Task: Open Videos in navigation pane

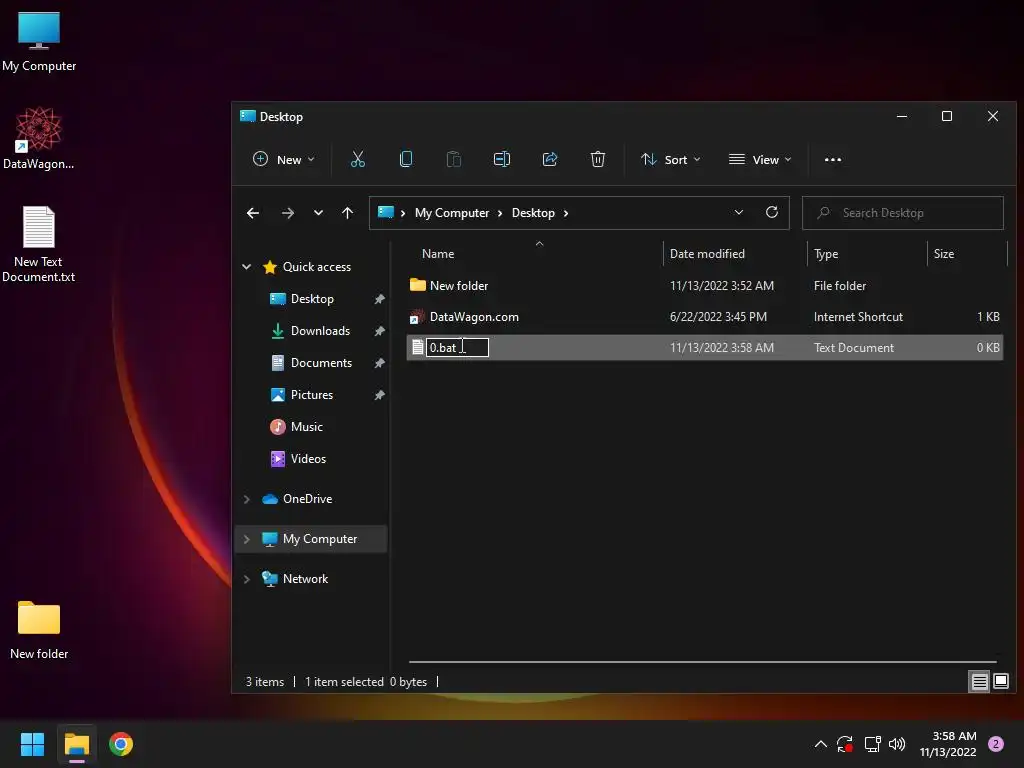Action: [x=308, y=458]
